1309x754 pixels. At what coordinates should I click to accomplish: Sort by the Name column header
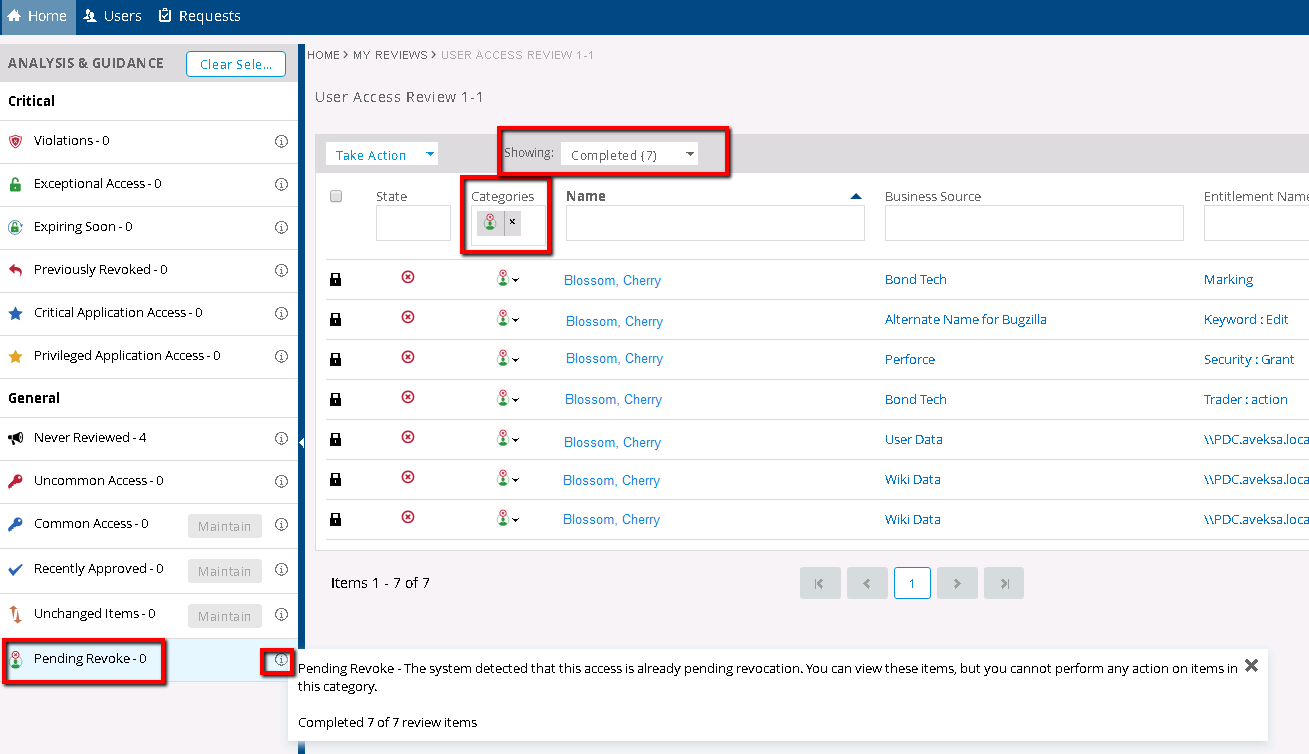coord(586,196)
